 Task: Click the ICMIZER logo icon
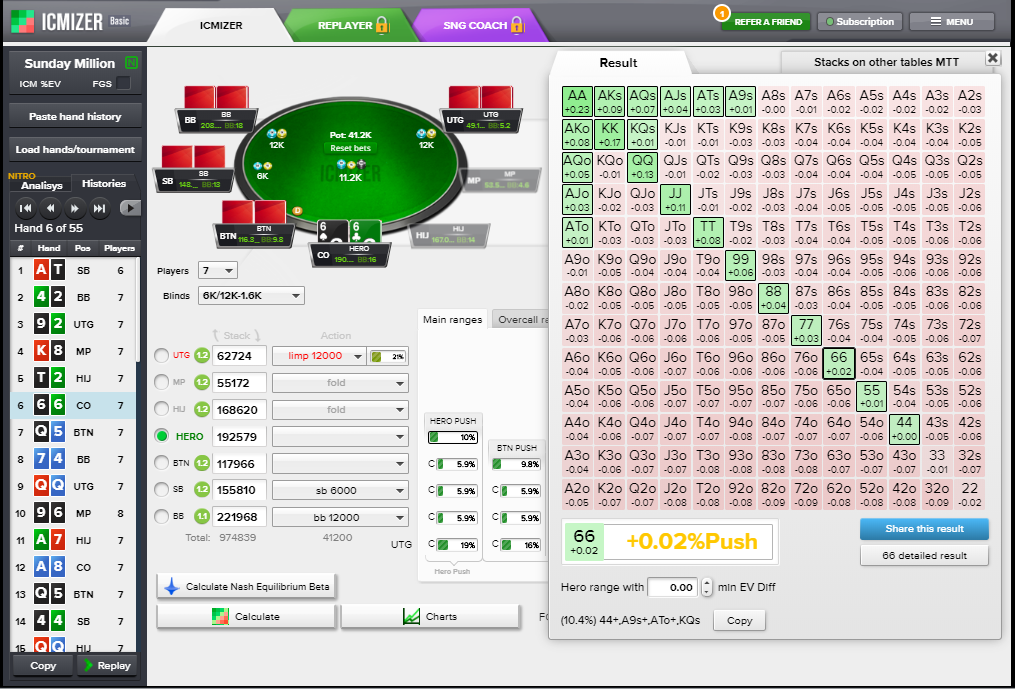(23, 21)
